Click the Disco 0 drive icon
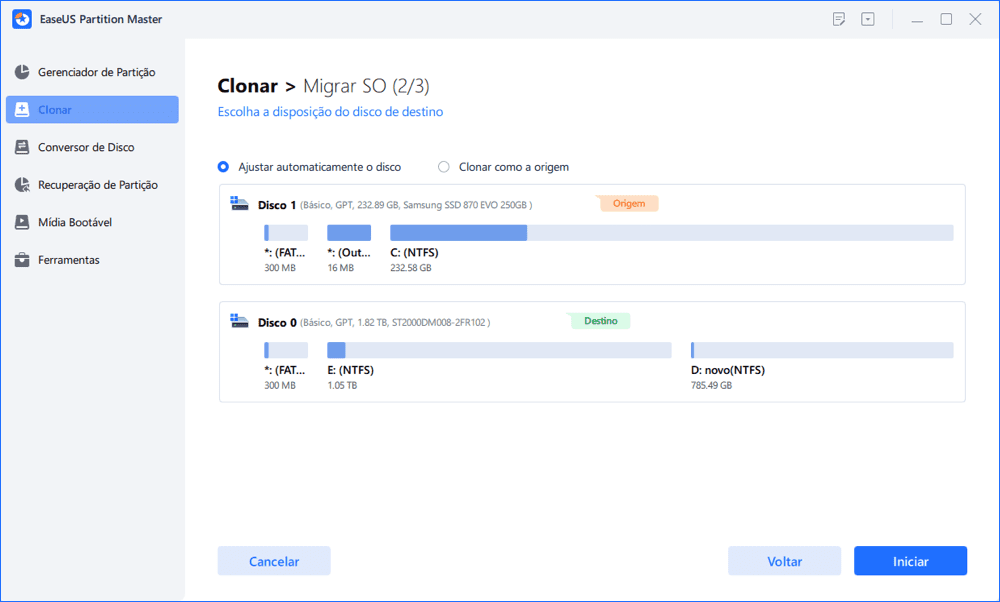The width and height of the screenshot is (1000, 602). (x=240, y=321)
